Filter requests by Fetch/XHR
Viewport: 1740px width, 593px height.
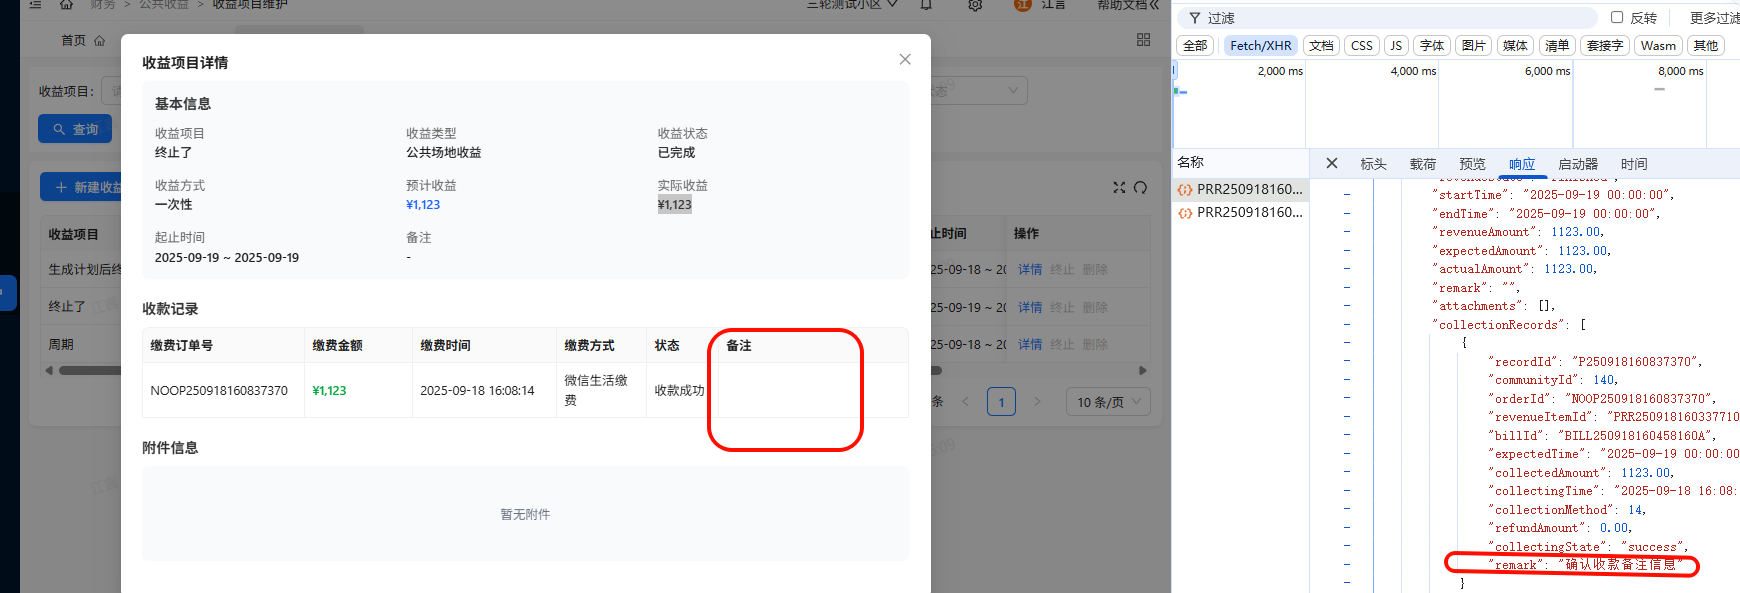click(1260, 45)
